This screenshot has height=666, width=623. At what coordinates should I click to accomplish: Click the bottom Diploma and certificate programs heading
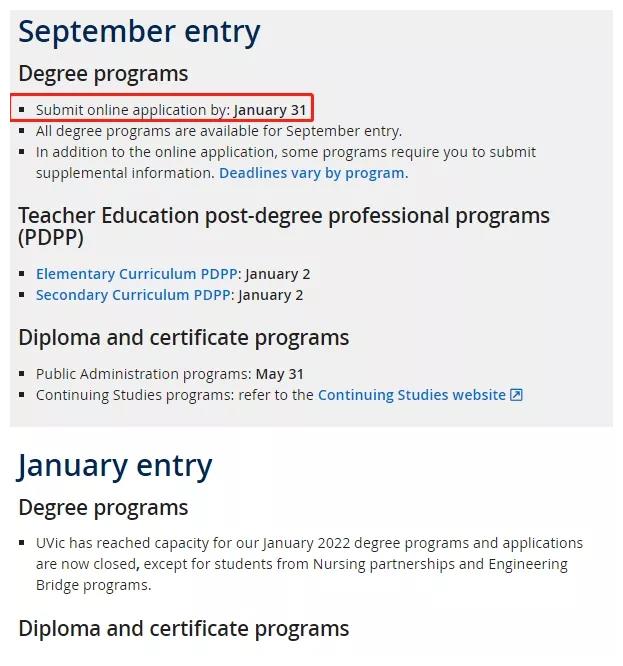click(x=183, y=629)
